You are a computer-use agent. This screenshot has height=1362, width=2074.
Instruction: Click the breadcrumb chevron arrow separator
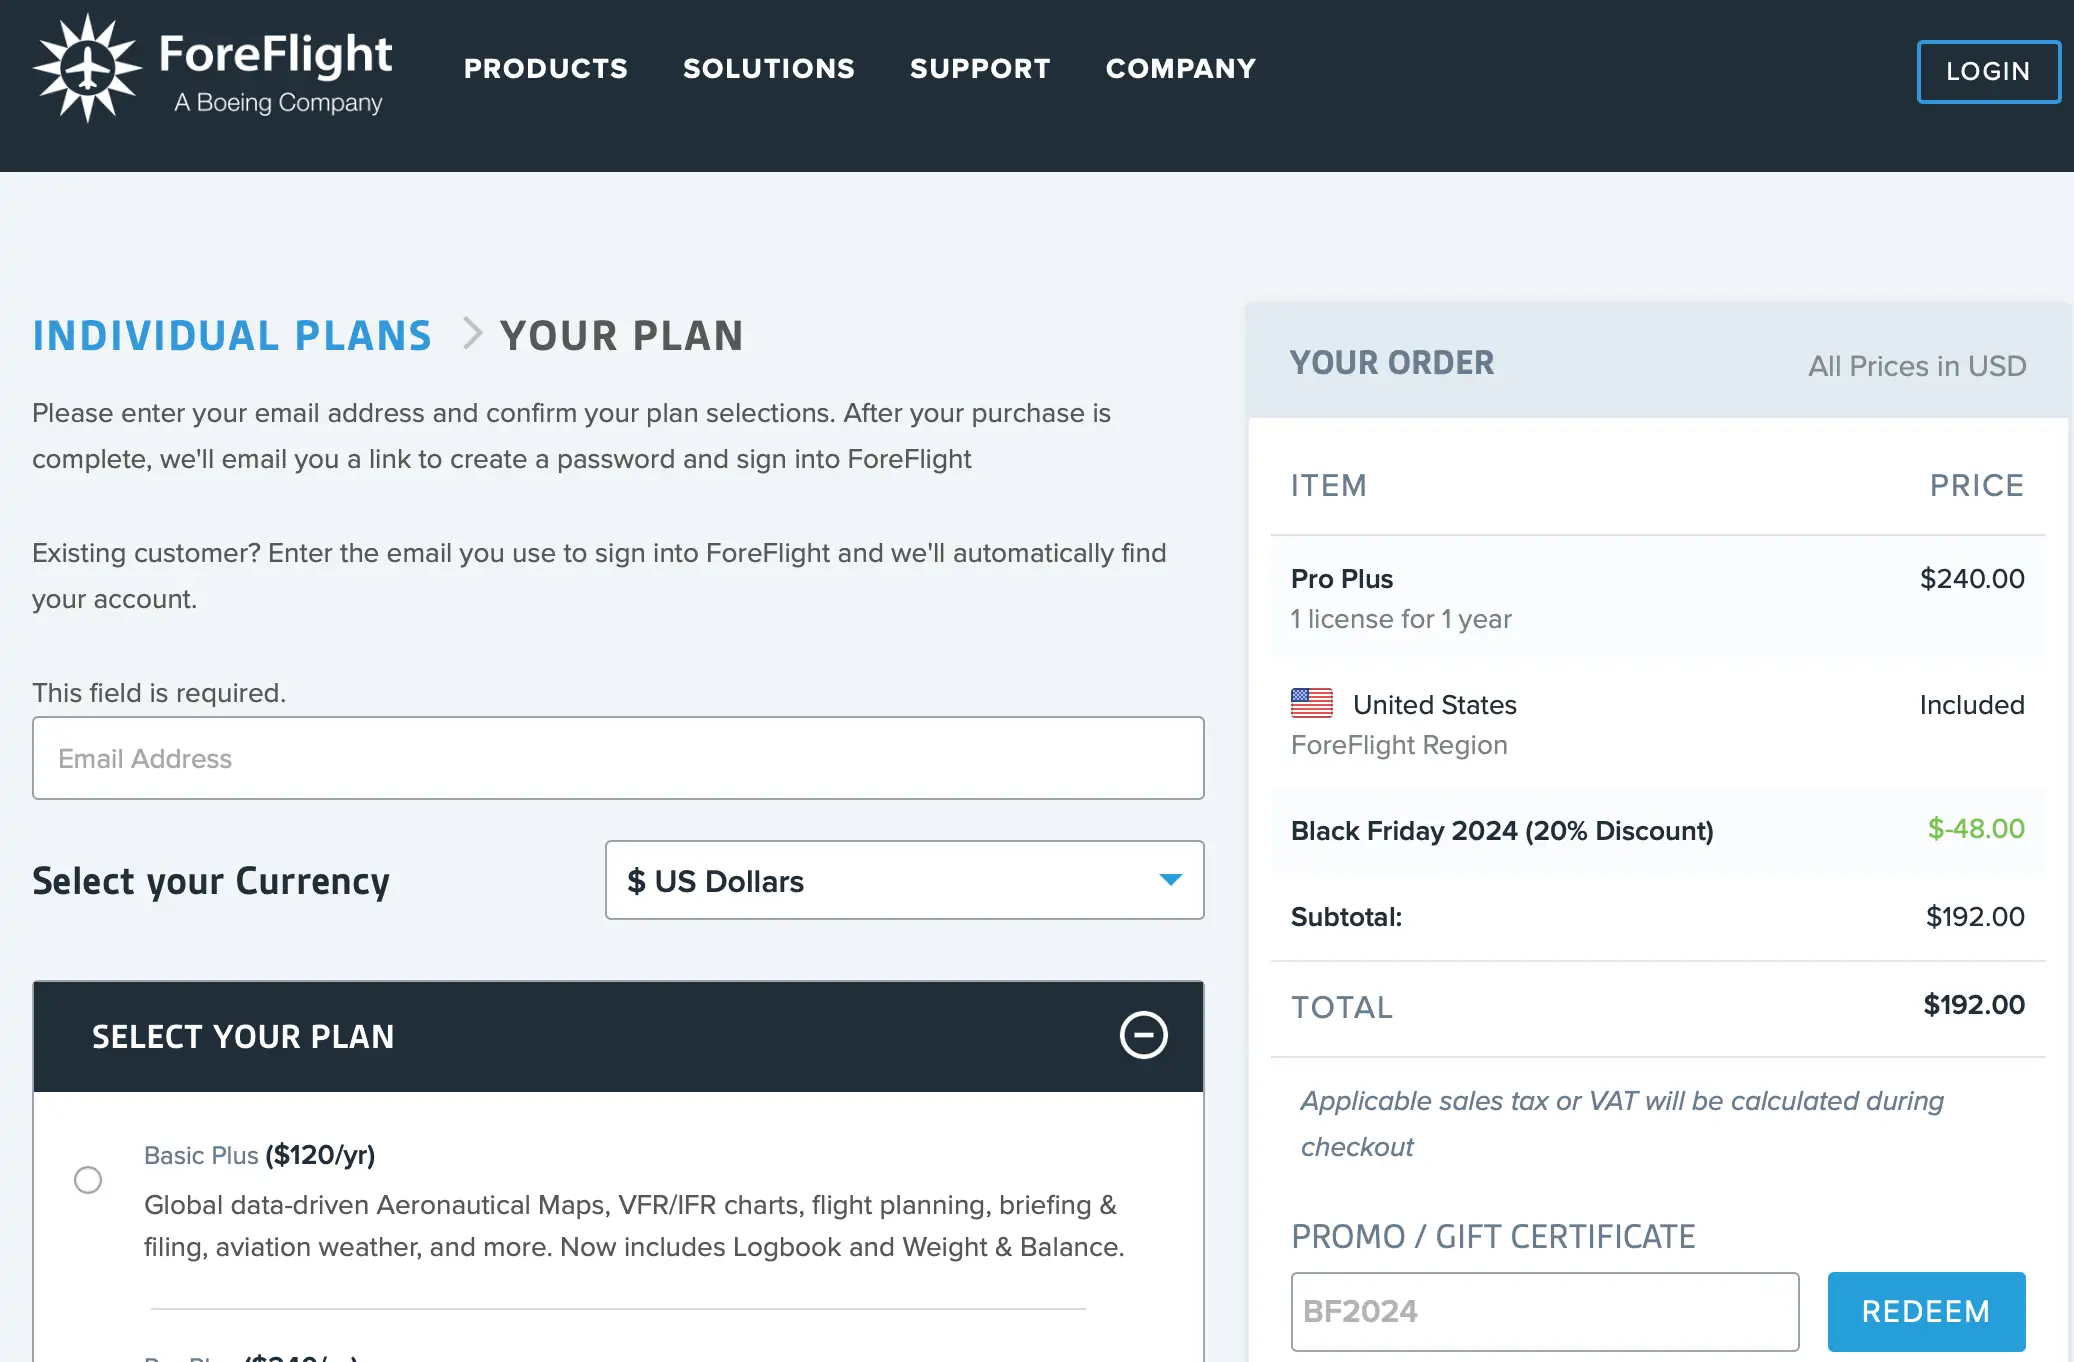[x=472, y=334]
